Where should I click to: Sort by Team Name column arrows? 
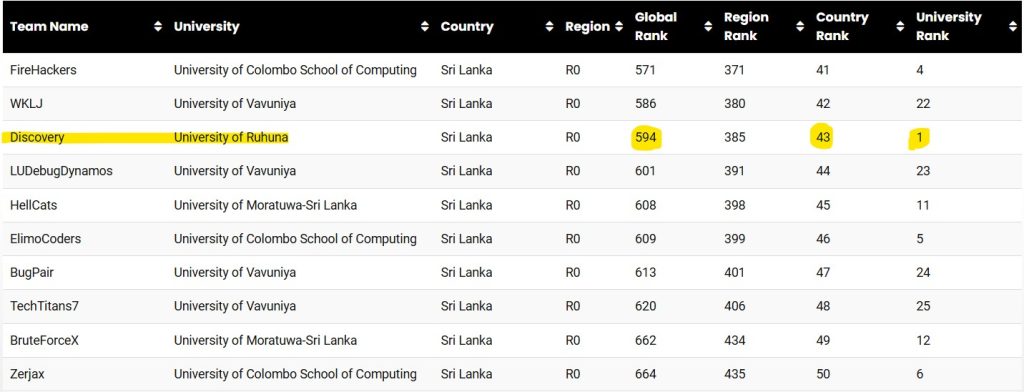157,27
